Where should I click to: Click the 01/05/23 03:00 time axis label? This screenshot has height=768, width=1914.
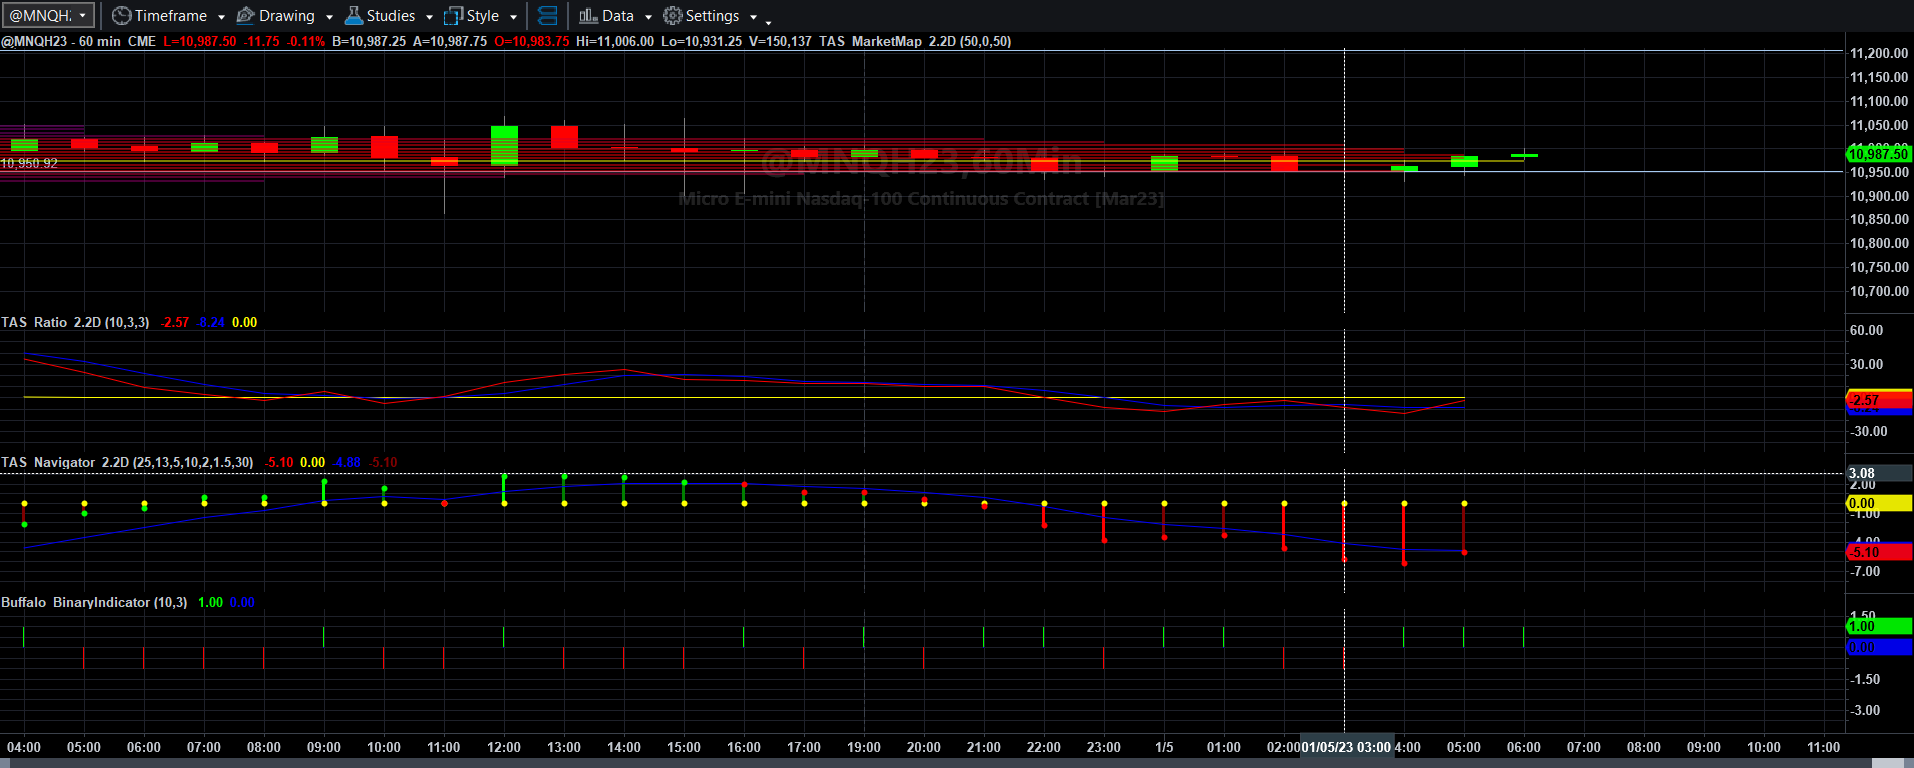pyautogui.click(x=1346, y=747)
